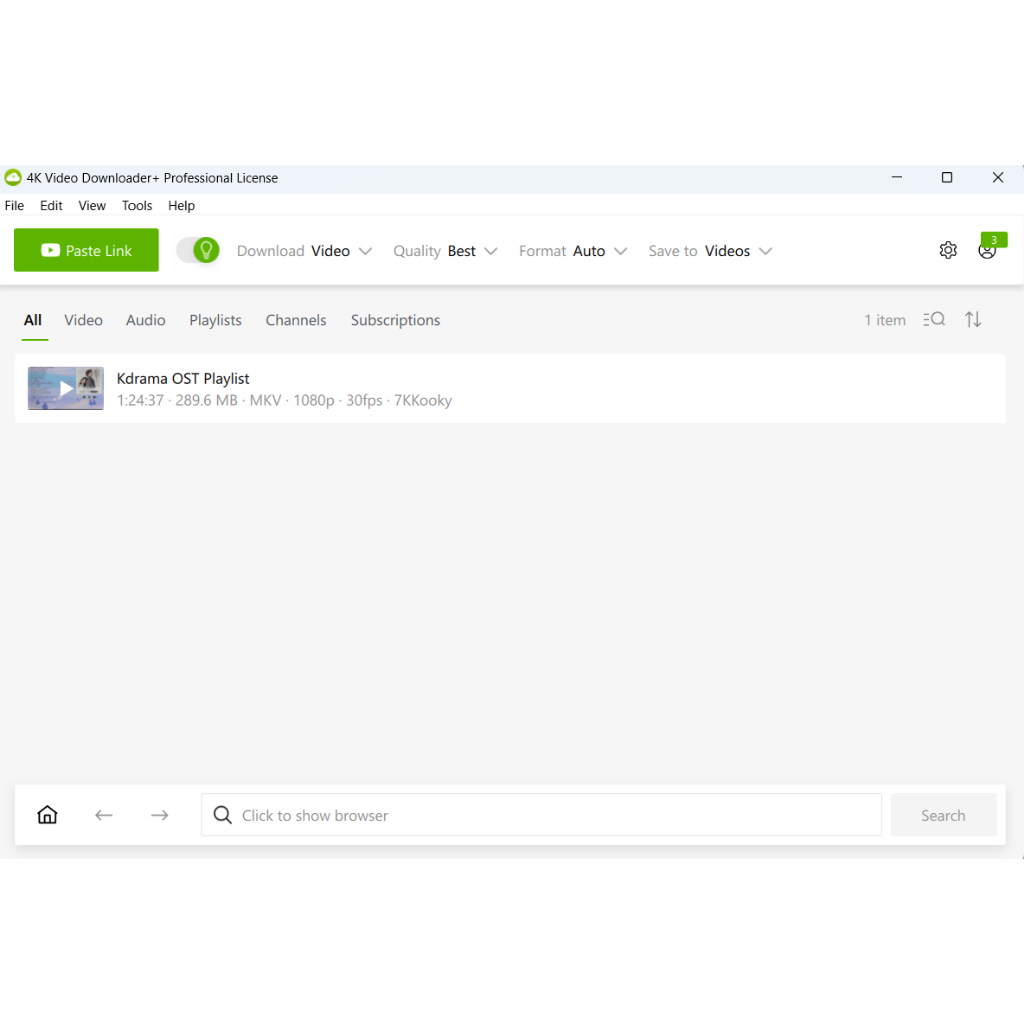The image size is (1024, 1024).
Task: Minimize the application window
Action: point(897,177)
